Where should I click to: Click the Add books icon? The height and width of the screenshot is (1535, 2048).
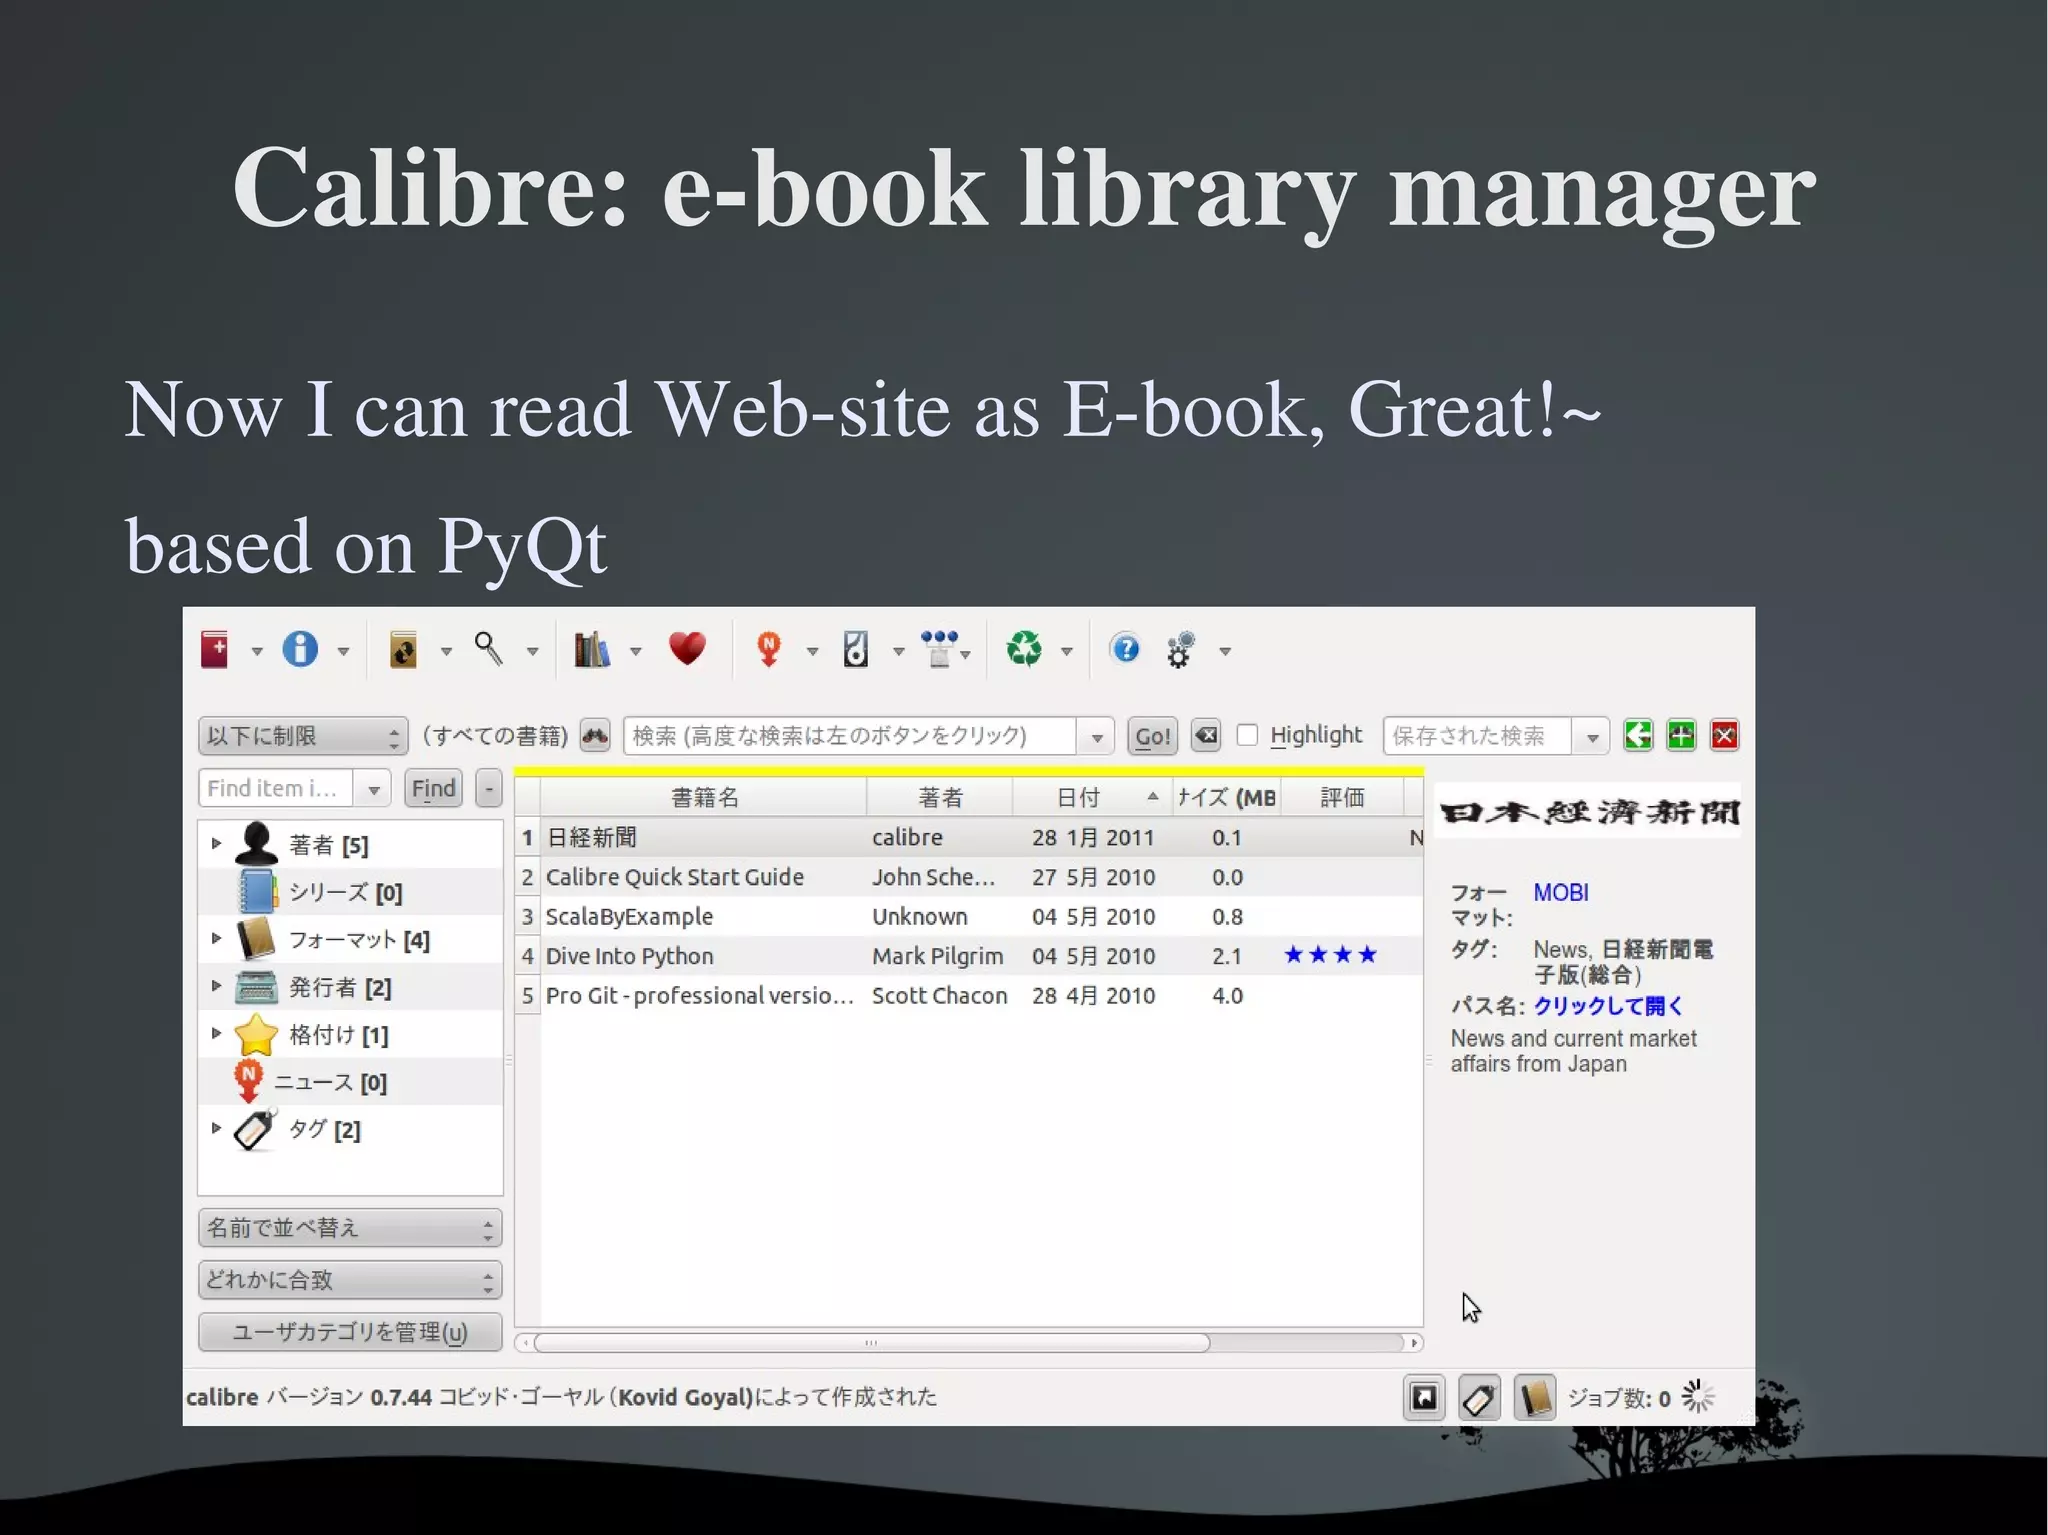click(x=215, y=650)
